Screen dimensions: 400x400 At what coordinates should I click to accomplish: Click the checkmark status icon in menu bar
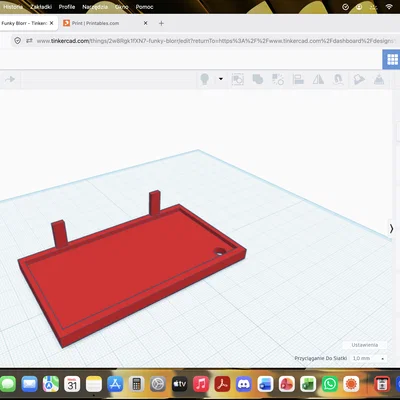tap(345, 7)
